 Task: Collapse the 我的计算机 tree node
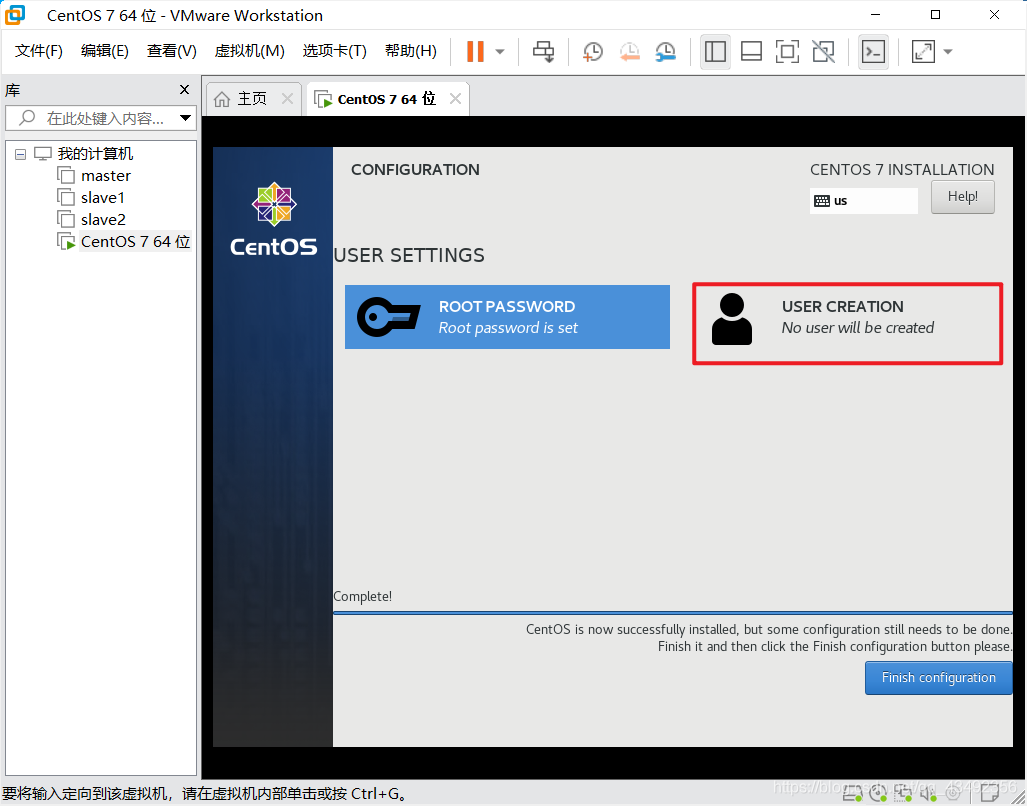[x=20, y=155]
